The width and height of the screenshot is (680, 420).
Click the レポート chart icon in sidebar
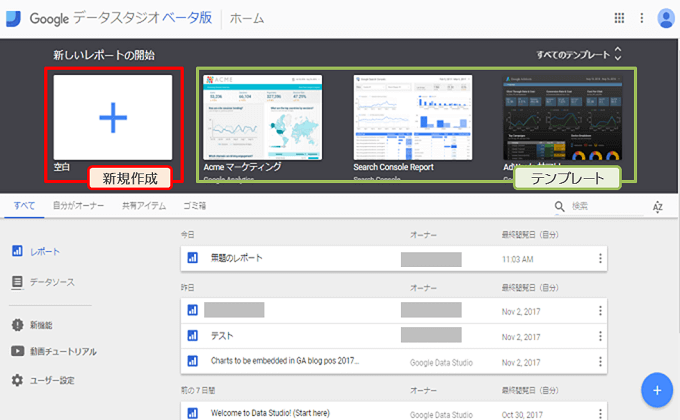17,251
